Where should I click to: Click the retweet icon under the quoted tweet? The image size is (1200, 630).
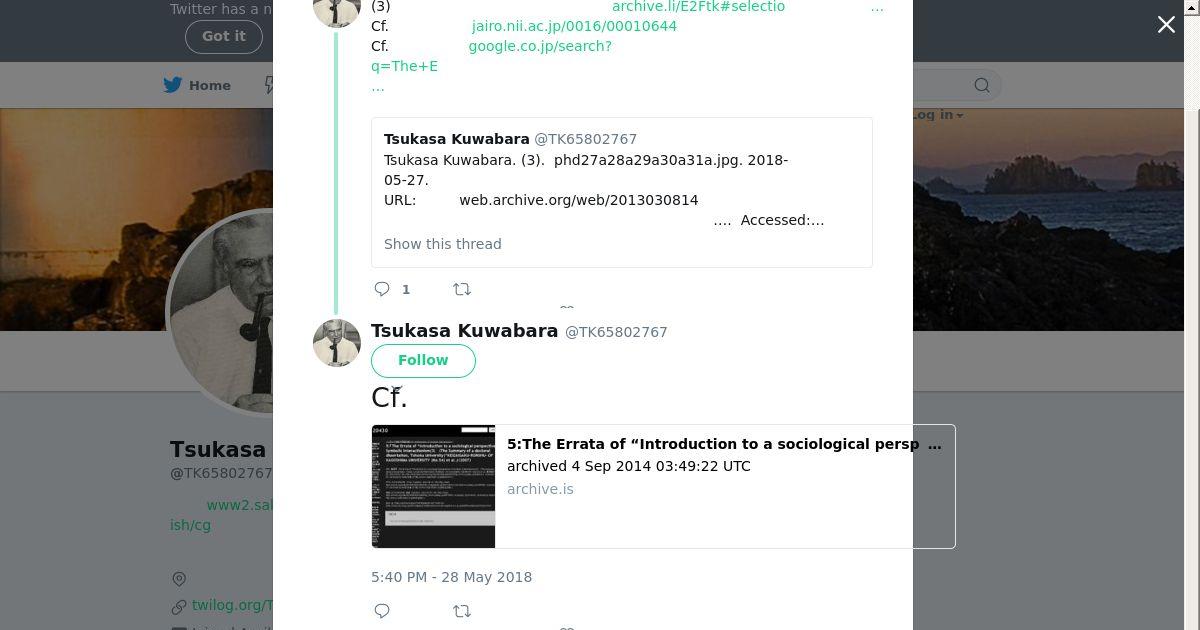pos(461,289)
